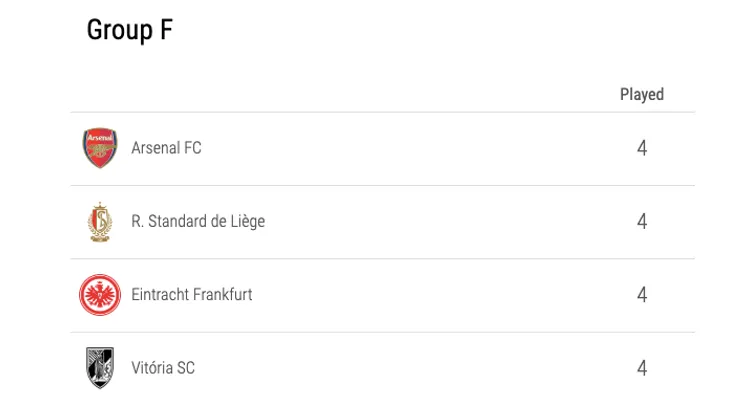
Task: Click empty middle of the Eintracht Frankfurt row
Action: [440, 295]
